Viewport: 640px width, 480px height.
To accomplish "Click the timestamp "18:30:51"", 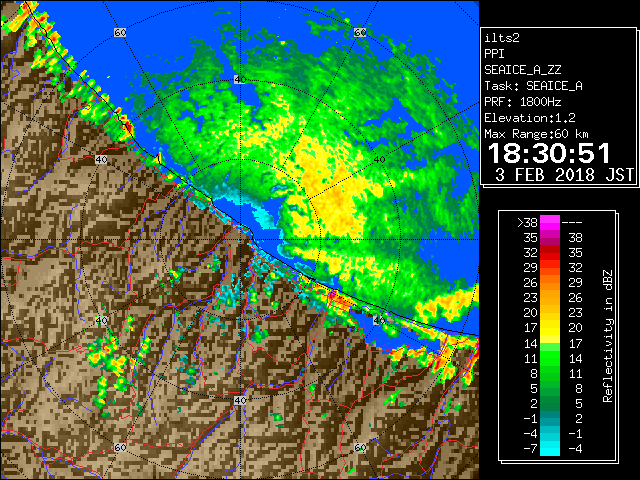I will 549,153.
